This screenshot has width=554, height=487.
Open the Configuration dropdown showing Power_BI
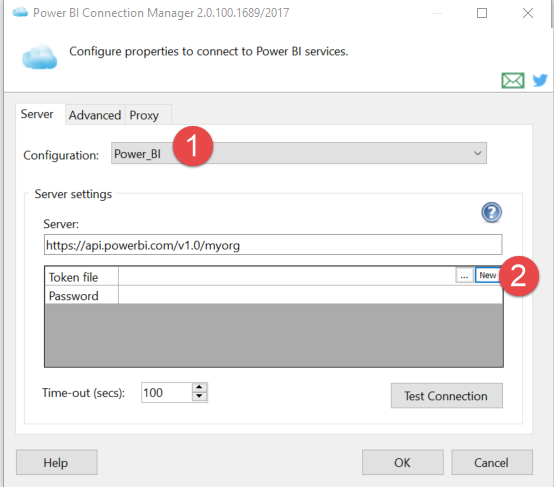tap(299, 153)
